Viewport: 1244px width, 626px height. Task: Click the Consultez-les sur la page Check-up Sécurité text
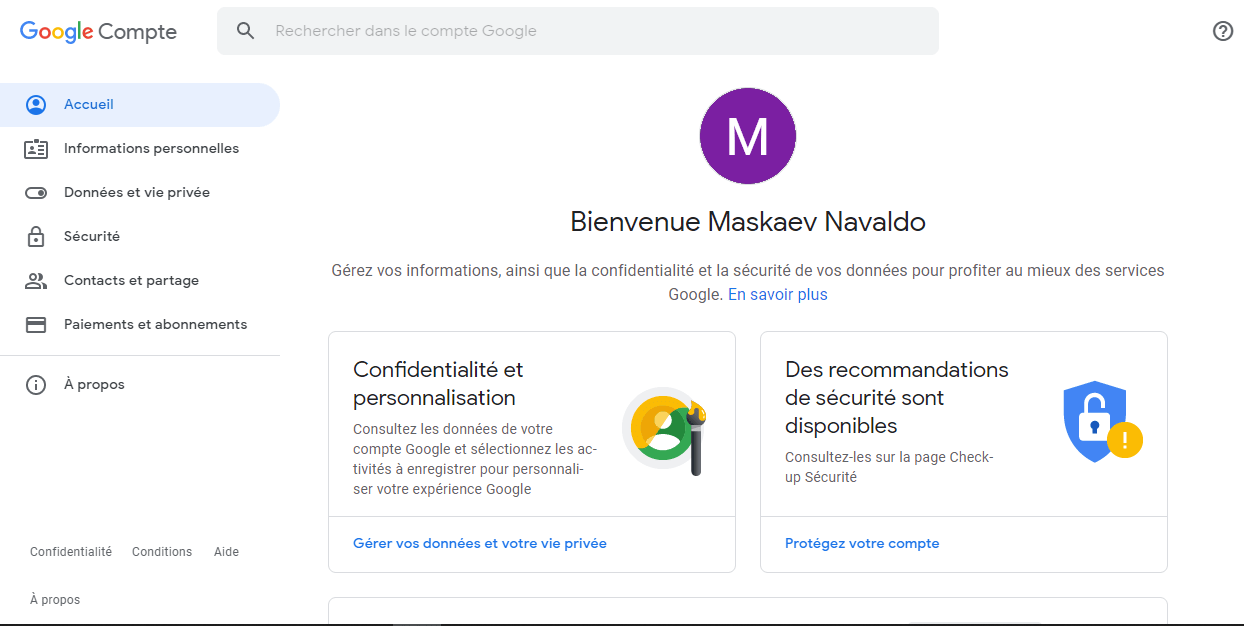click(x=889, y=467)
